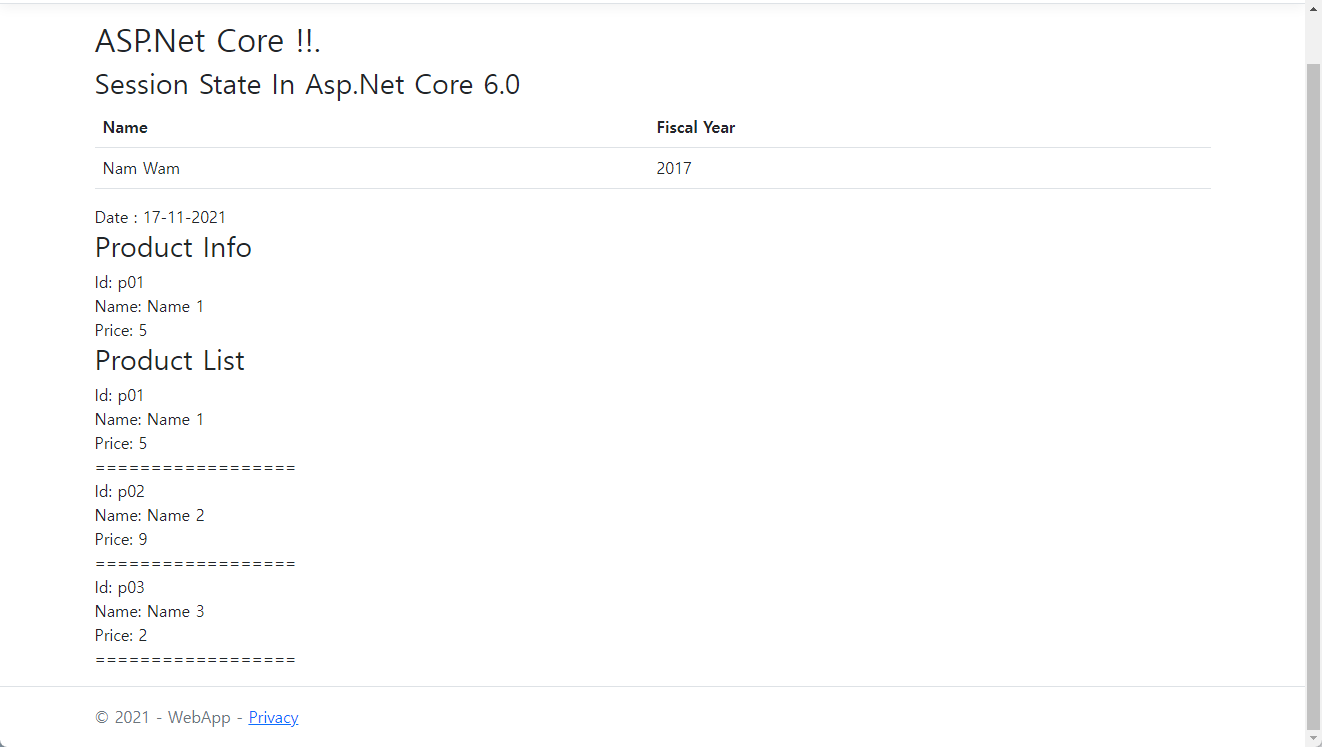Click 'Name: Name 3' line
This screenshot has height=747, width=1322.
click(149, 611)
